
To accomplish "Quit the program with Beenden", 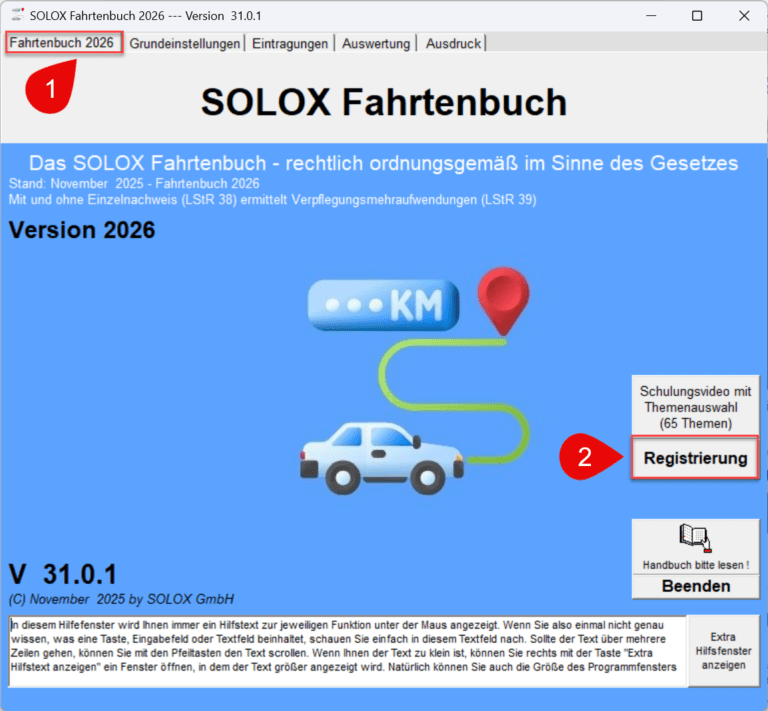I will [695, 586].
